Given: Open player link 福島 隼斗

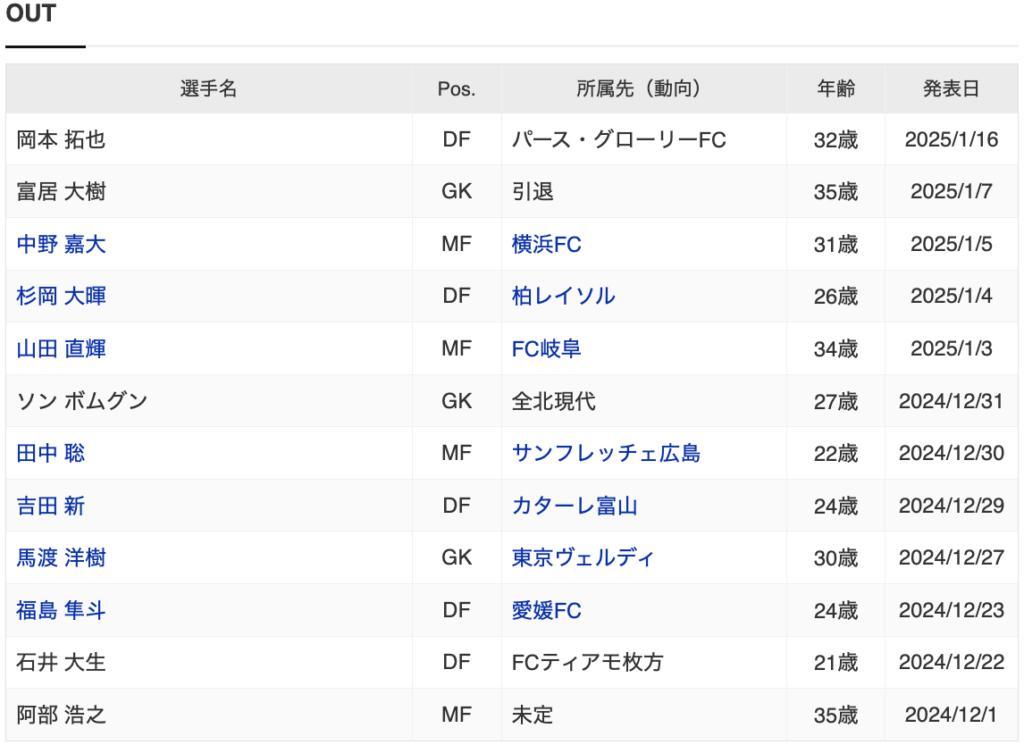Looking at the screenshot, I should click(61, 610).
